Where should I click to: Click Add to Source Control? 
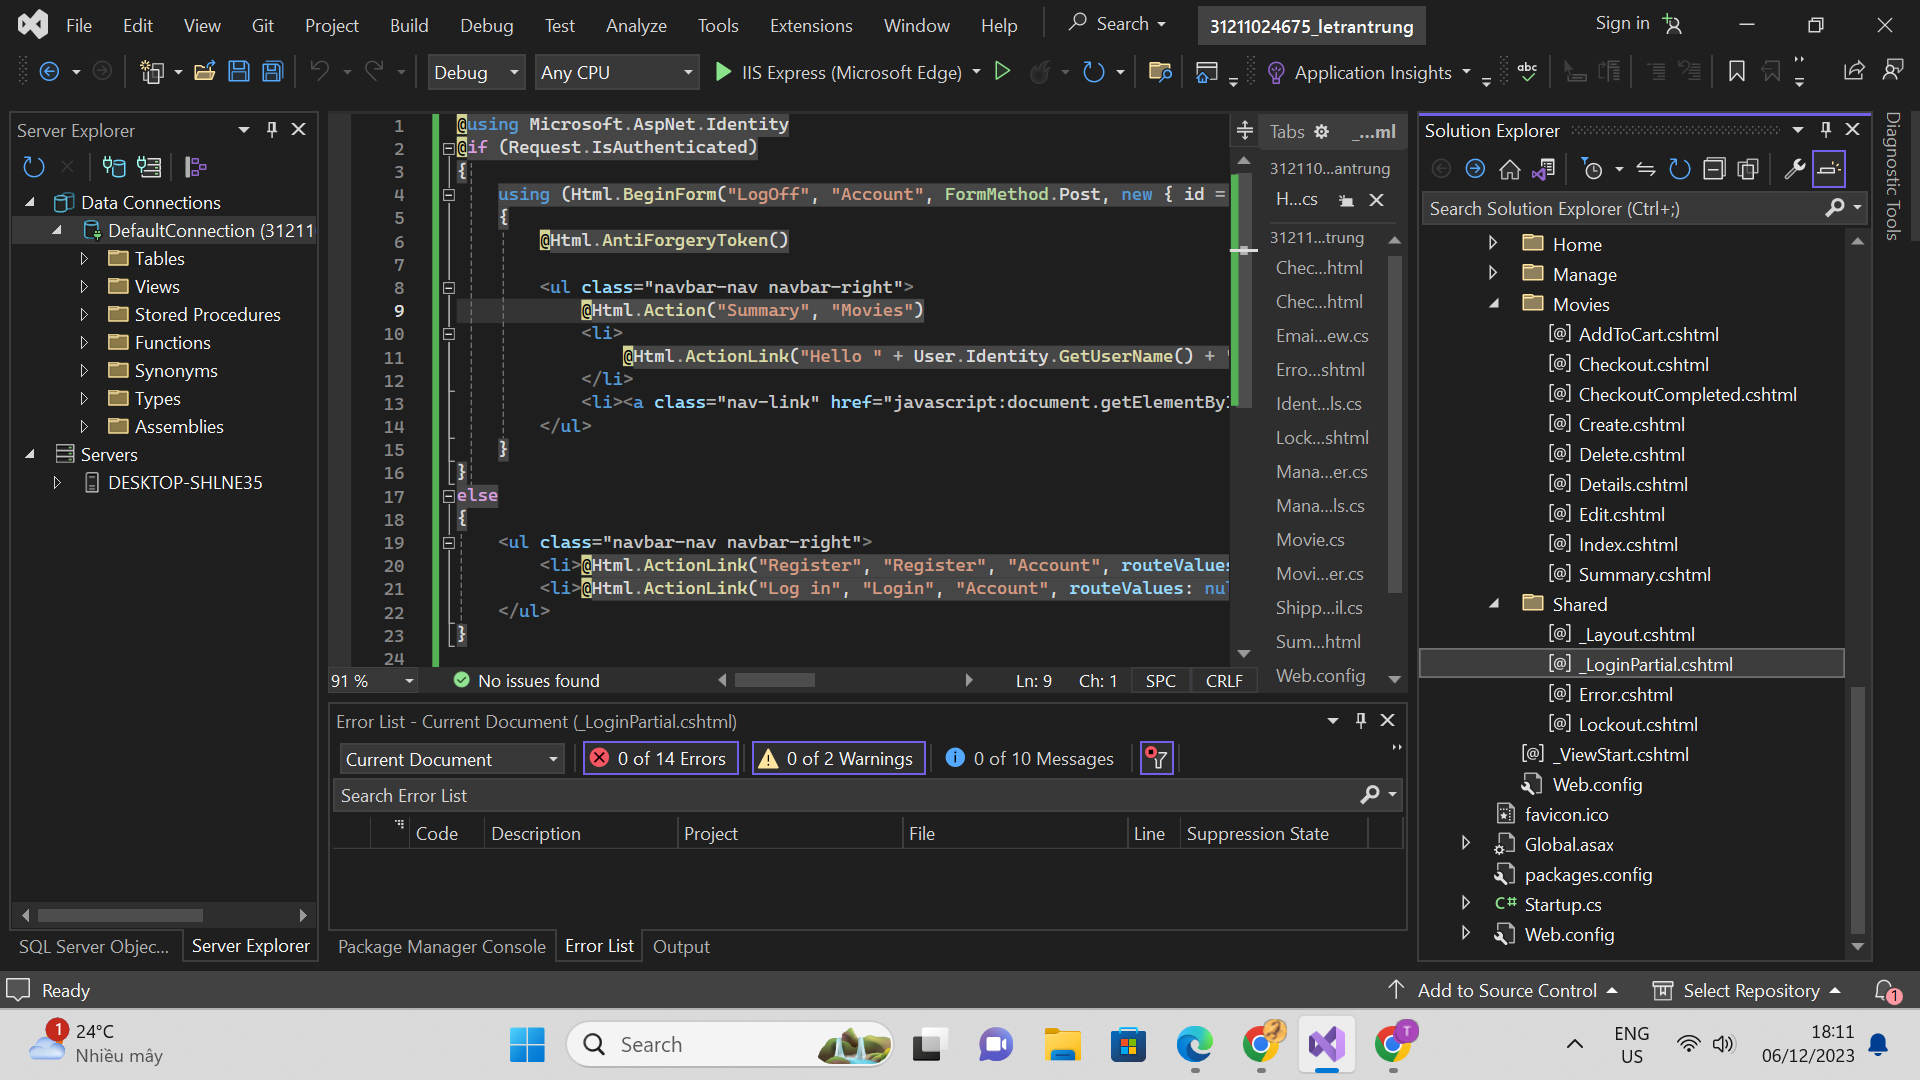(1506, 991)
